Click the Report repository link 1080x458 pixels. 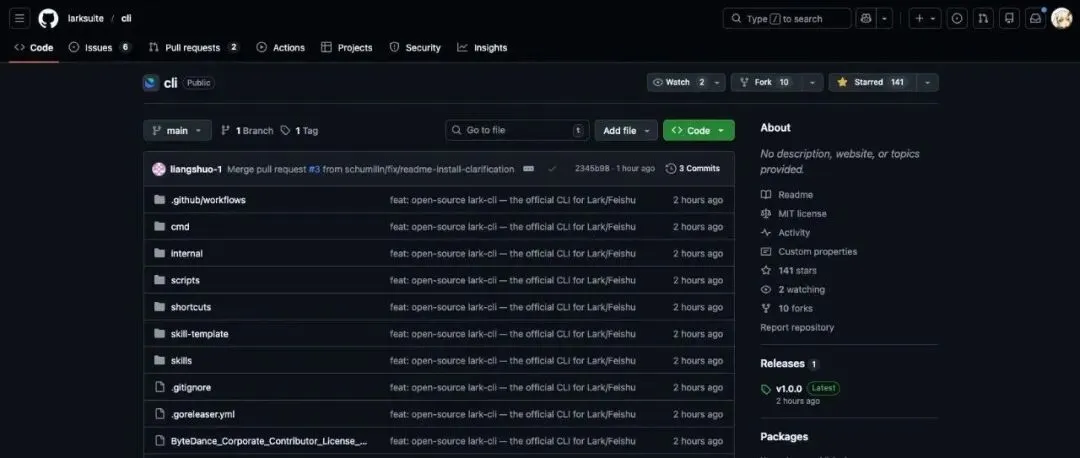coord(797,328)
